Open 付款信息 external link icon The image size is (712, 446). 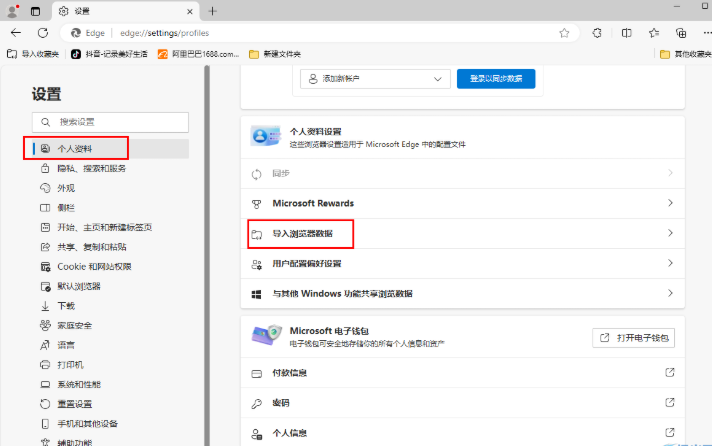670,372
